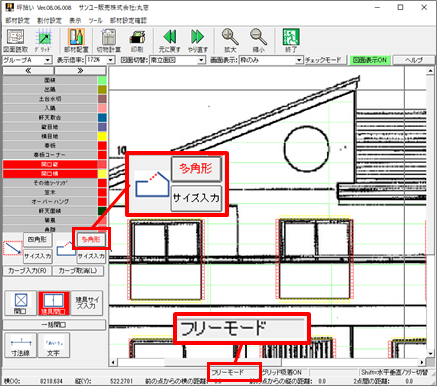Toggle the 建具開口 fitting opening mode button

coord(54,303)
